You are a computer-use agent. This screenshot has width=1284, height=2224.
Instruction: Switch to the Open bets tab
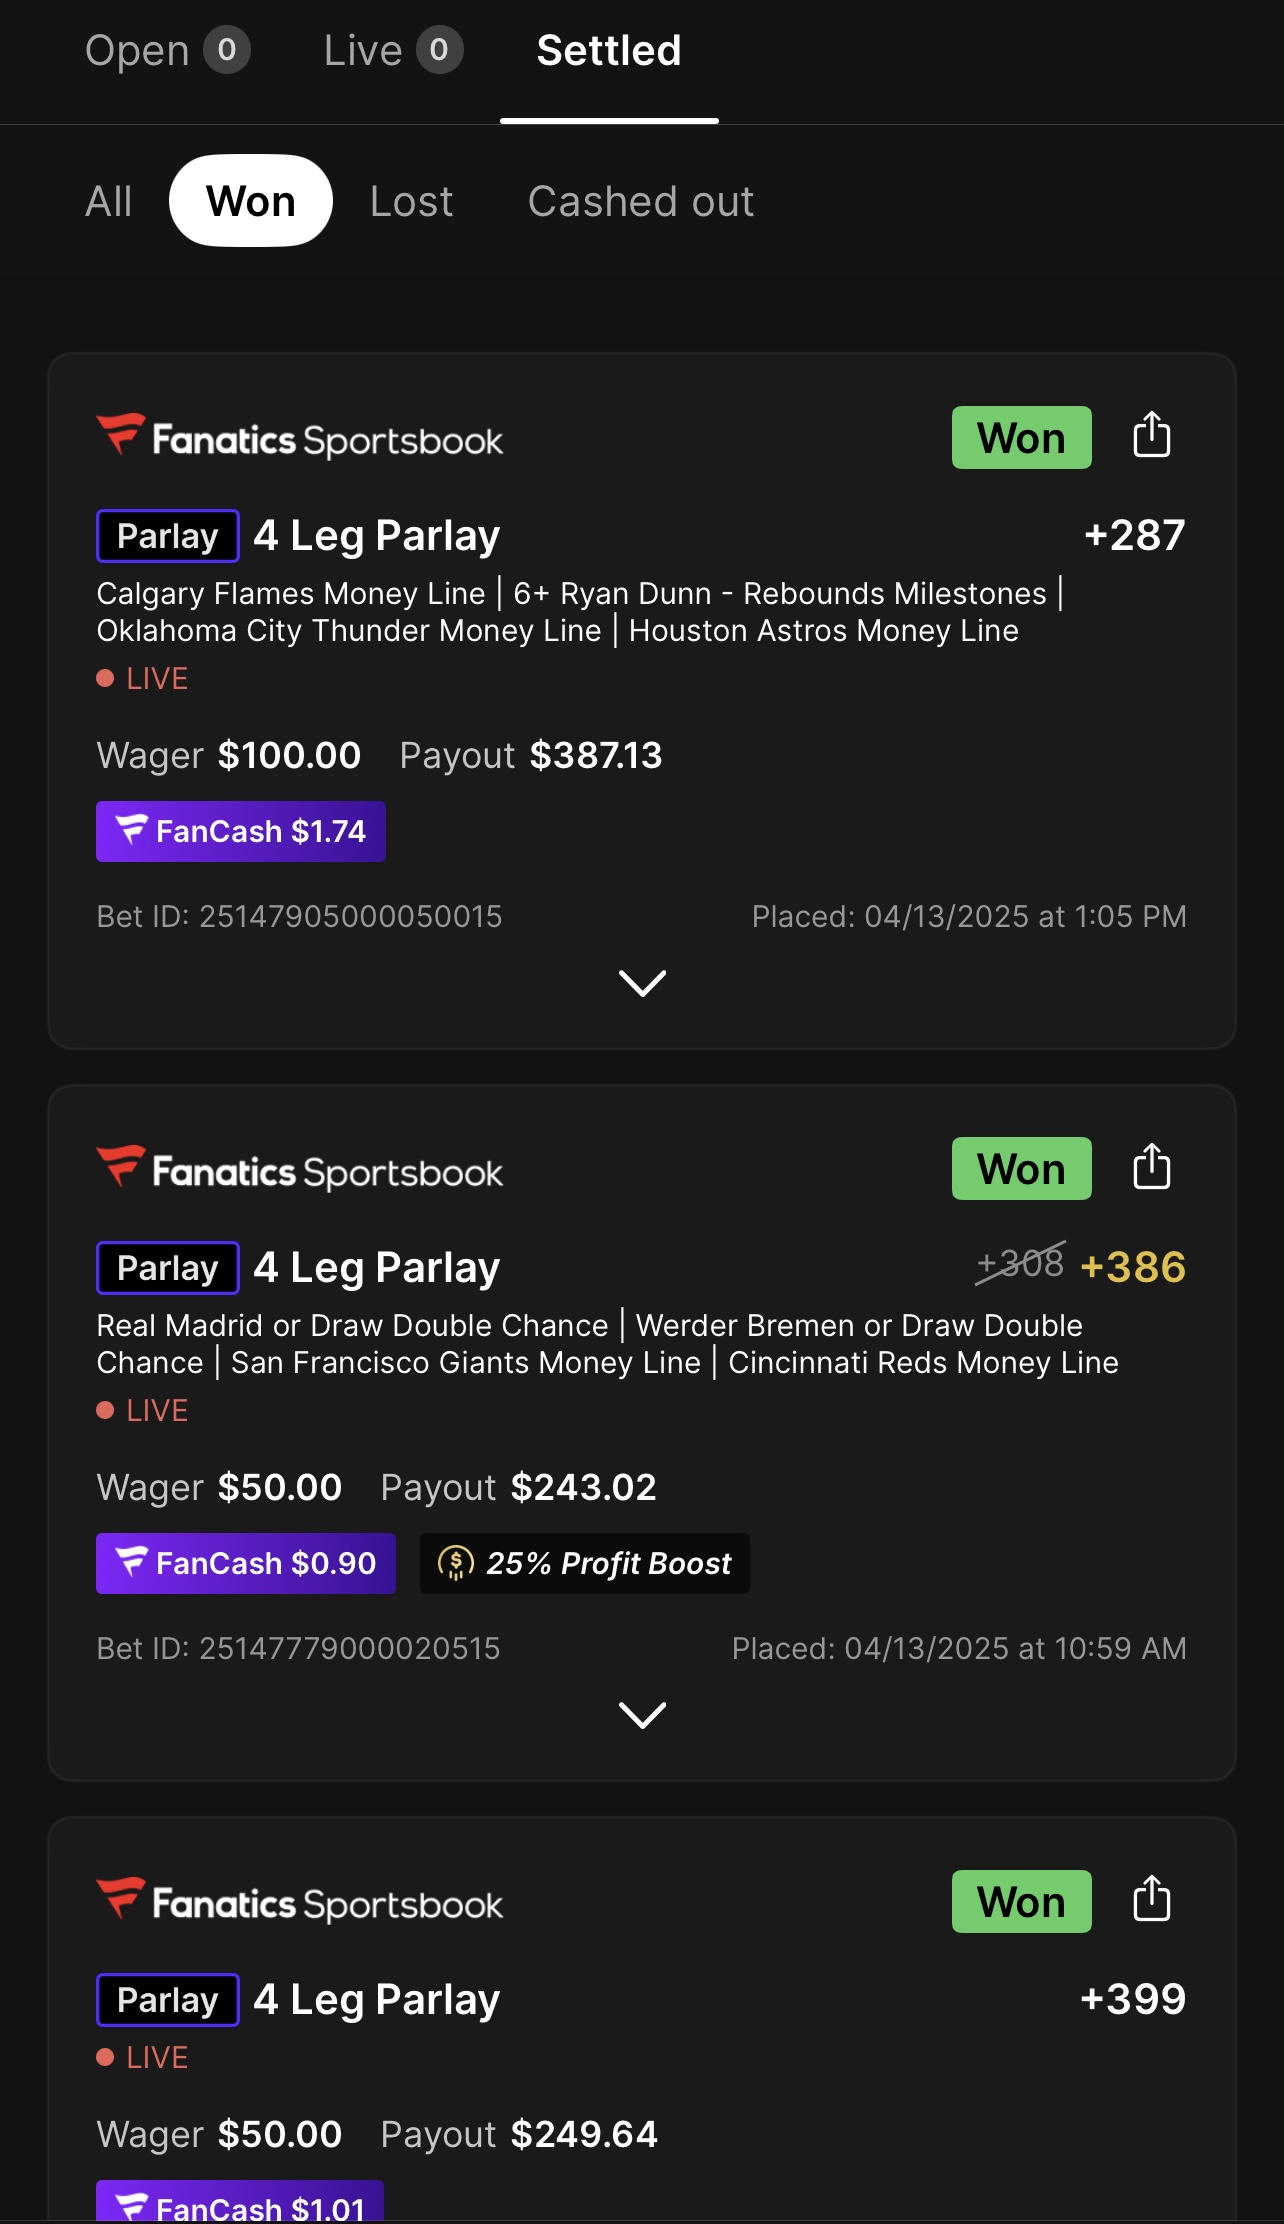(166, 51)
